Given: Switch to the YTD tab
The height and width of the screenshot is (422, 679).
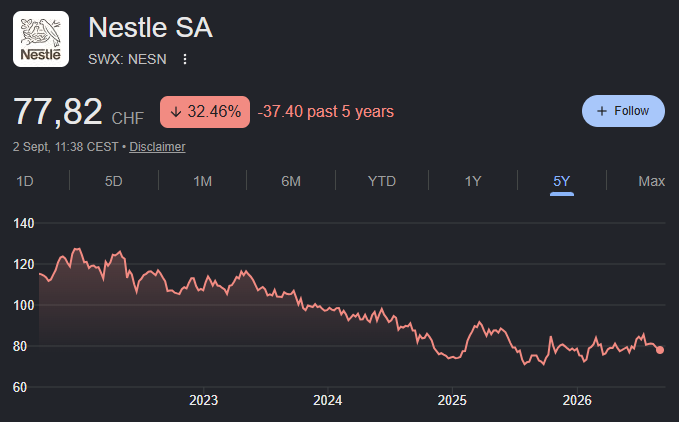Looking at the screenshot, I should click(382, 181).
